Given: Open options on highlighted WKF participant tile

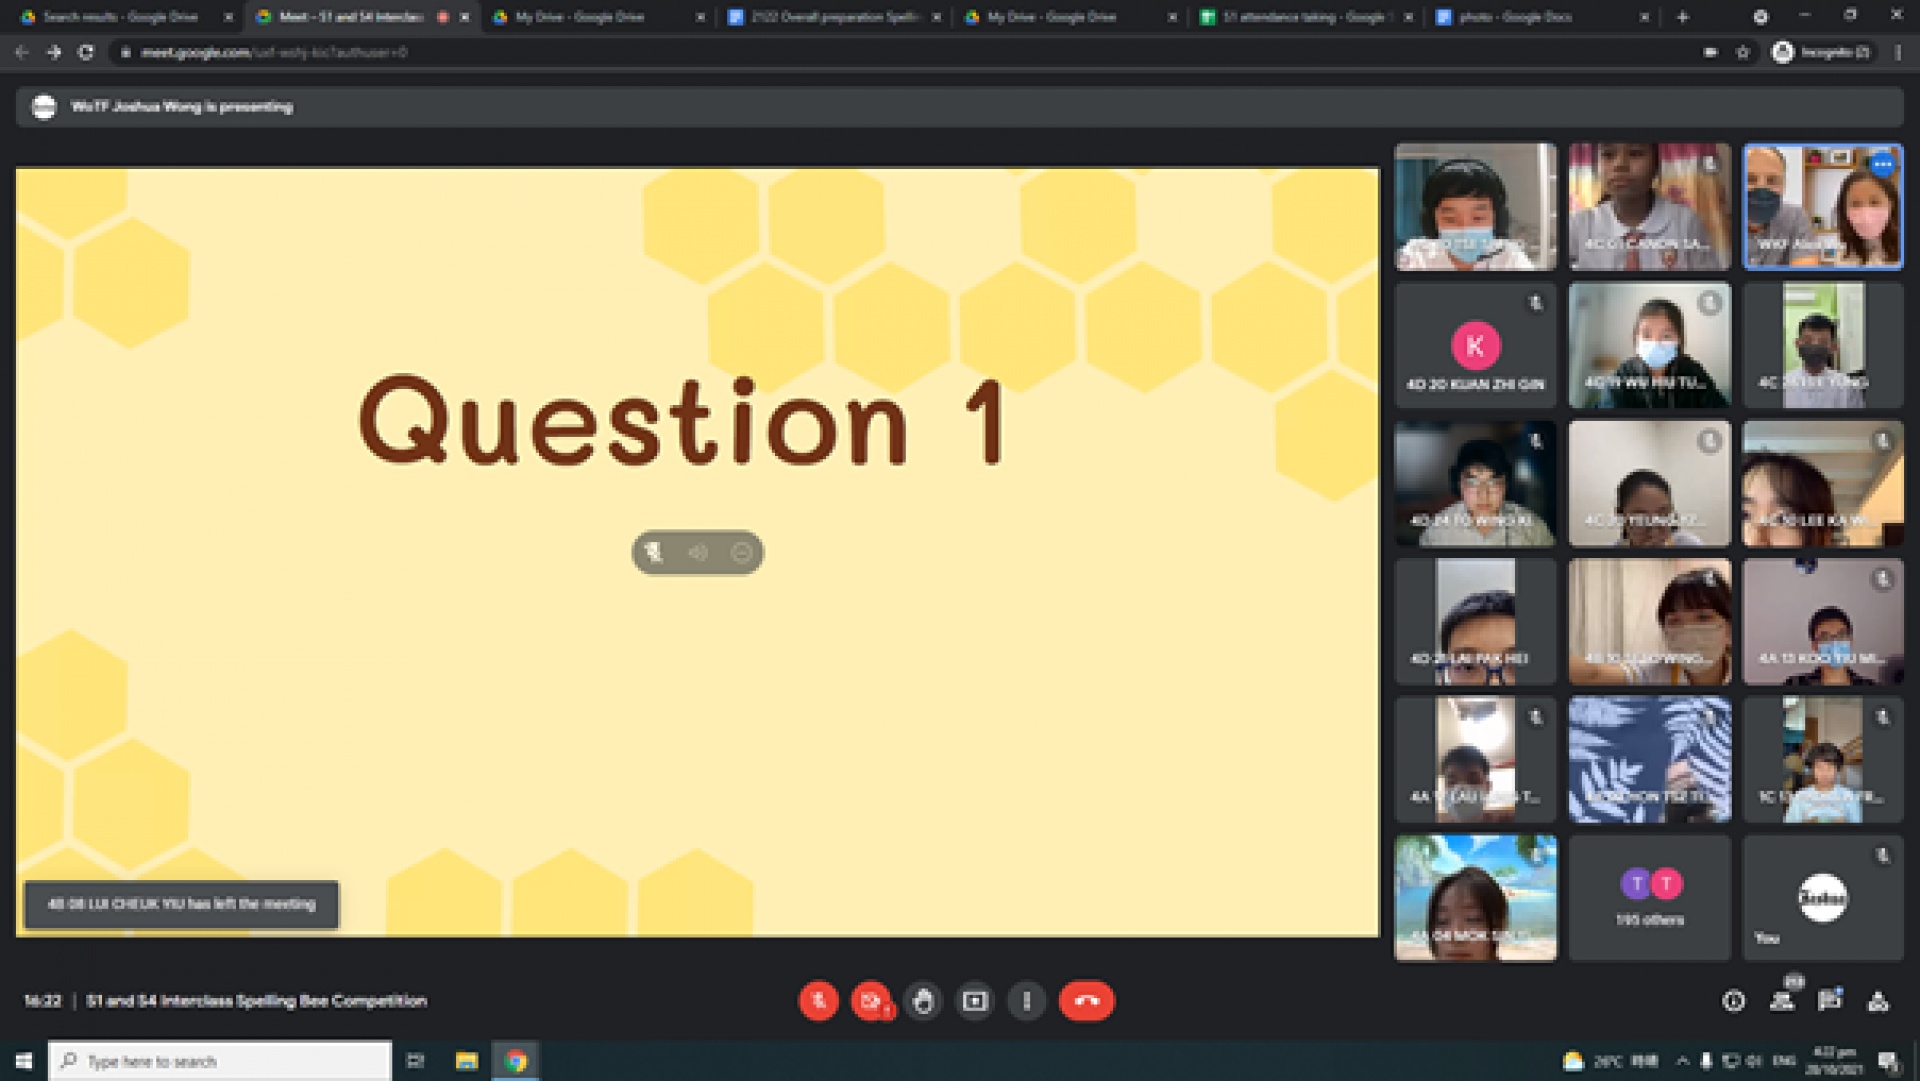Looking at the screenshot, I should tap(1882, 164).
